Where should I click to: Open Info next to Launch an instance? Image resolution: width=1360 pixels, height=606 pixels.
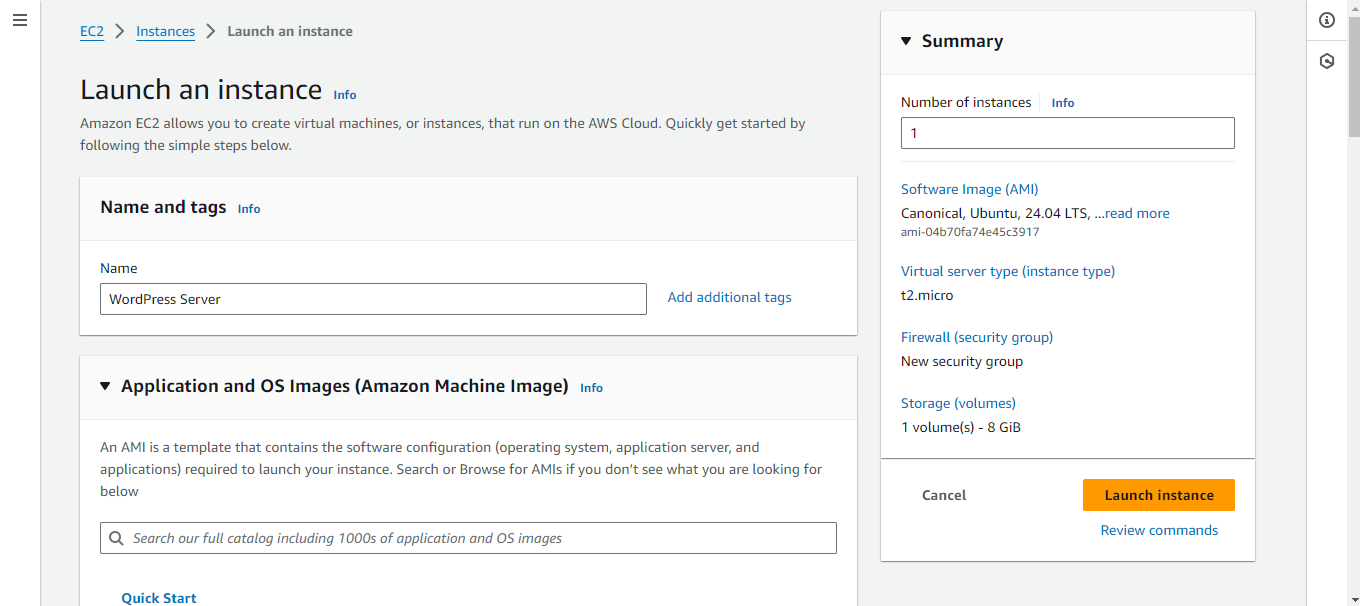345,95
